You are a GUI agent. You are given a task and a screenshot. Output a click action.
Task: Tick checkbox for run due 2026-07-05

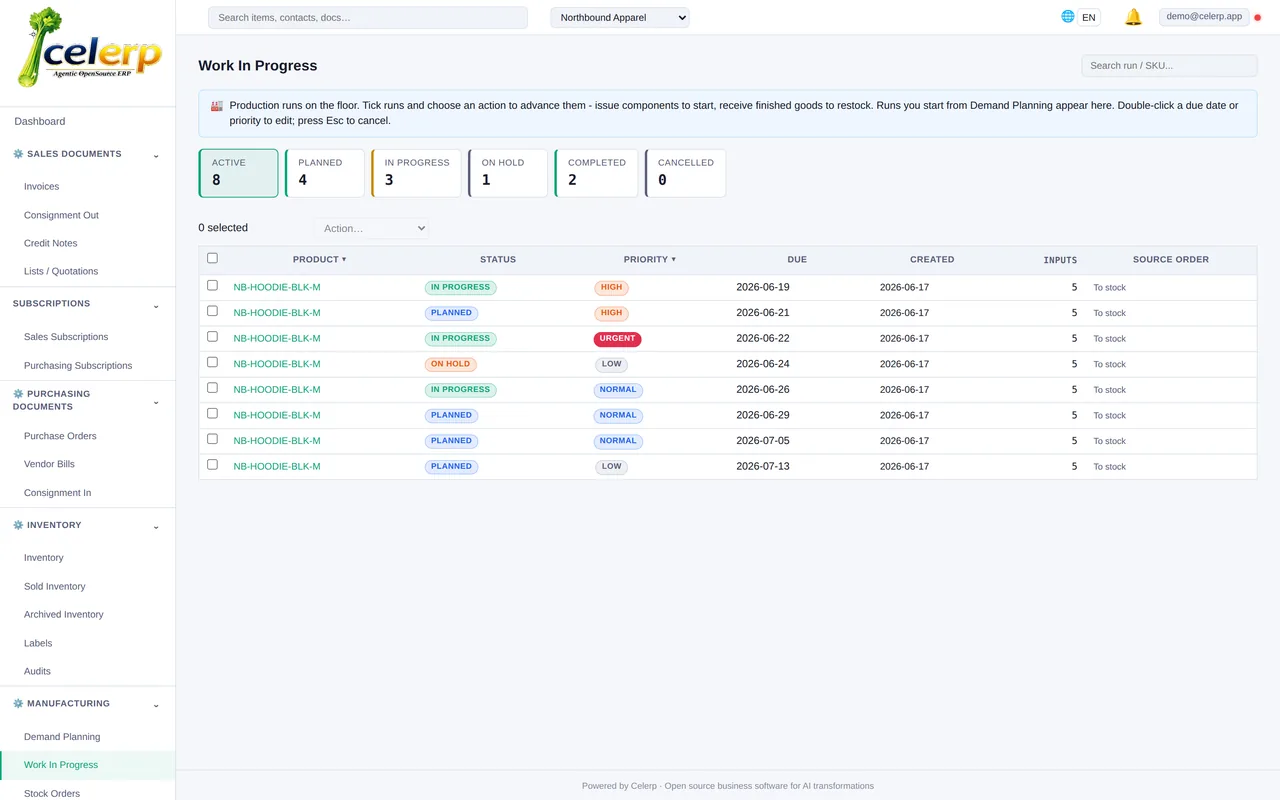point(212,439)
